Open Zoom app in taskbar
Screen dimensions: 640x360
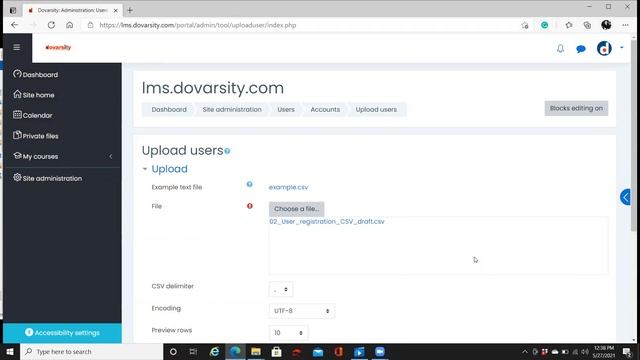pyautogui.click(x=380, y=351)
